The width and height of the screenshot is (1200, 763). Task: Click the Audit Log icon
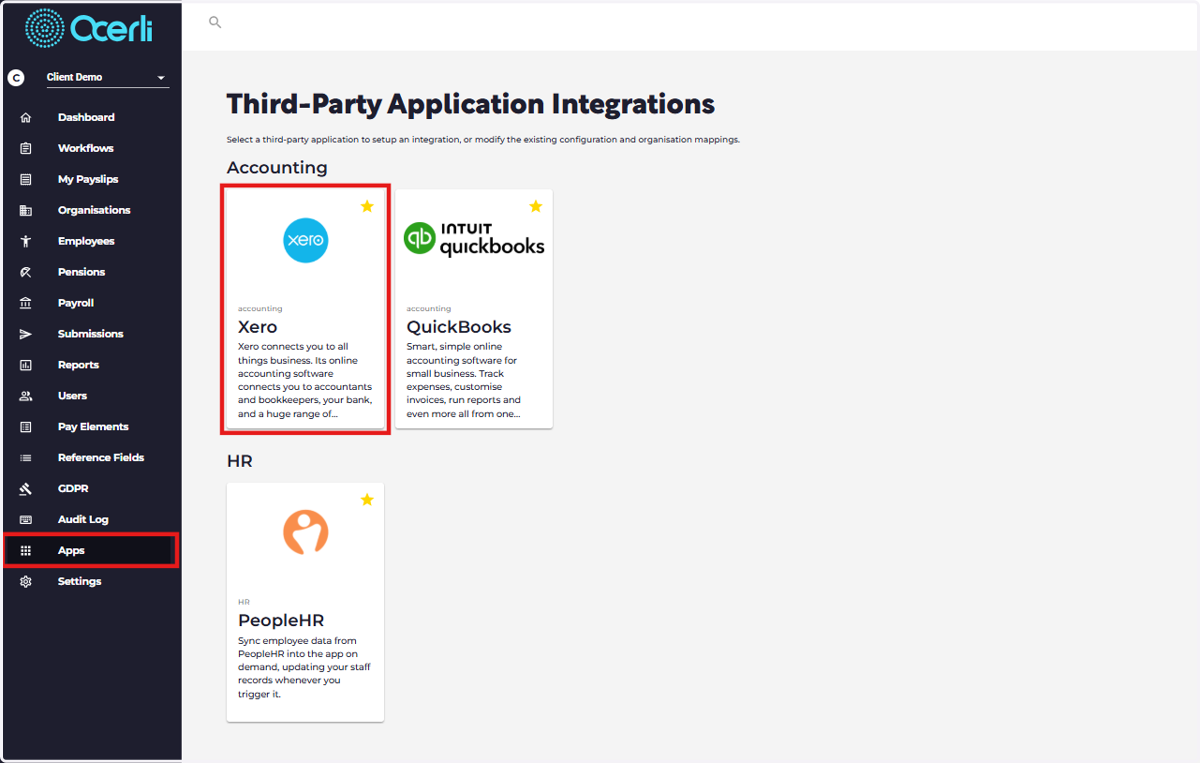pos(26,520)
